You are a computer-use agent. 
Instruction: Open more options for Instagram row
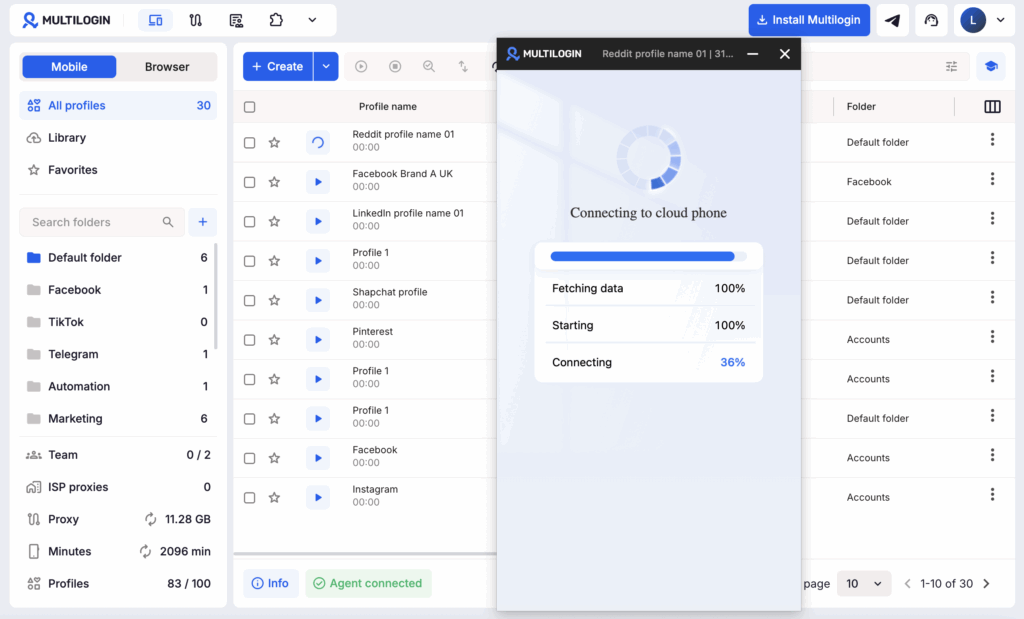click(992, 495)
